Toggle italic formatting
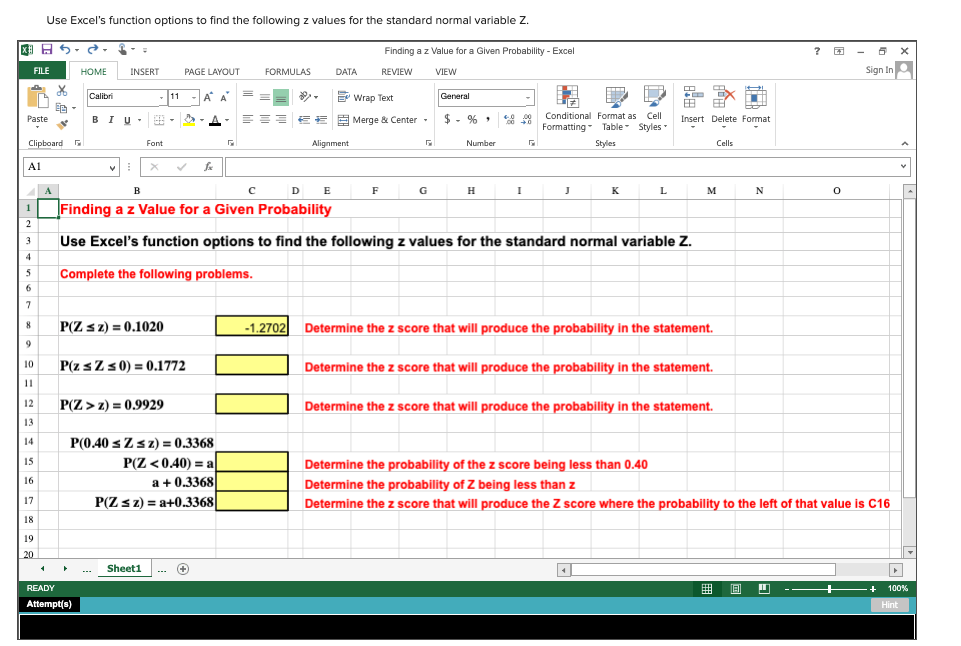 click(110, 119)
